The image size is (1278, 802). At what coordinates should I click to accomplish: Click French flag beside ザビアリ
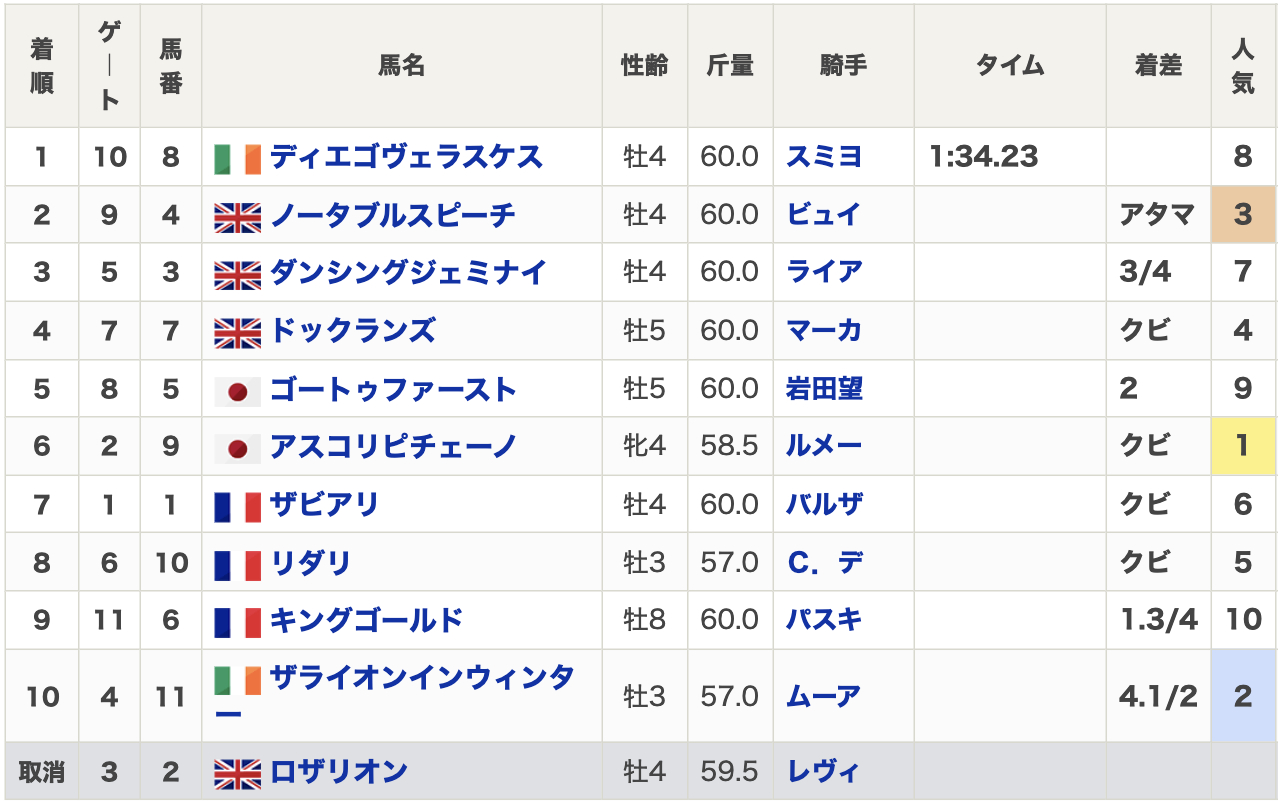pos(238,507)
